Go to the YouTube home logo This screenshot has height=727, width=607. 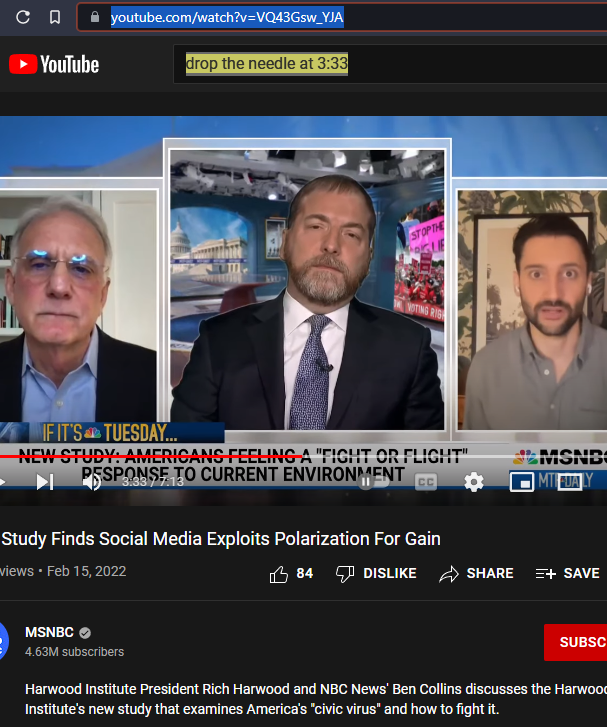(54, 64)
